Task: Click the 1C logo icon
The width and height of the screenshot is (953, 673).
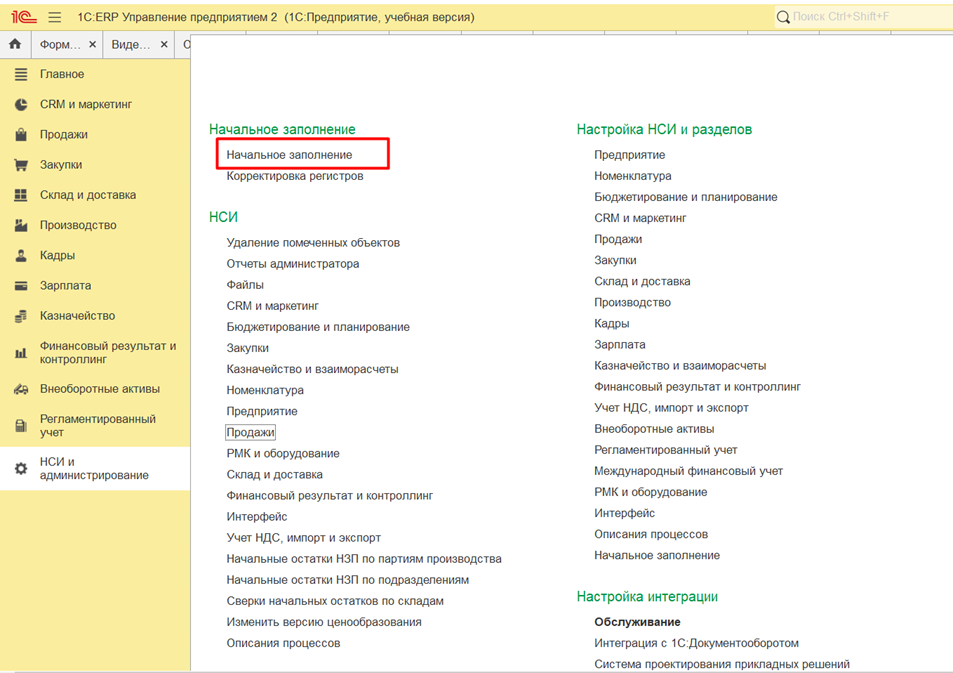Action: tap(24, 17)
